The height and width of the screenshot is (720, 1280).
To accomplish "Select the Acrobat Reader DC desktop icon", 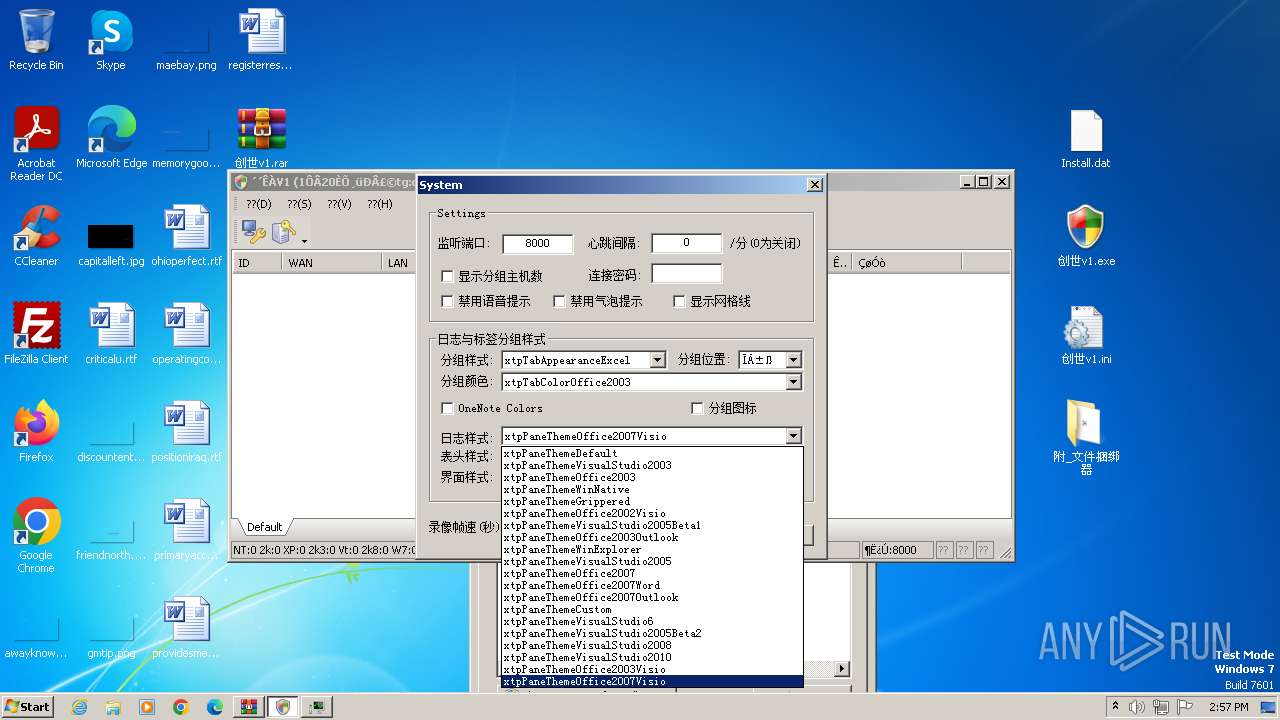I will 36,144.
